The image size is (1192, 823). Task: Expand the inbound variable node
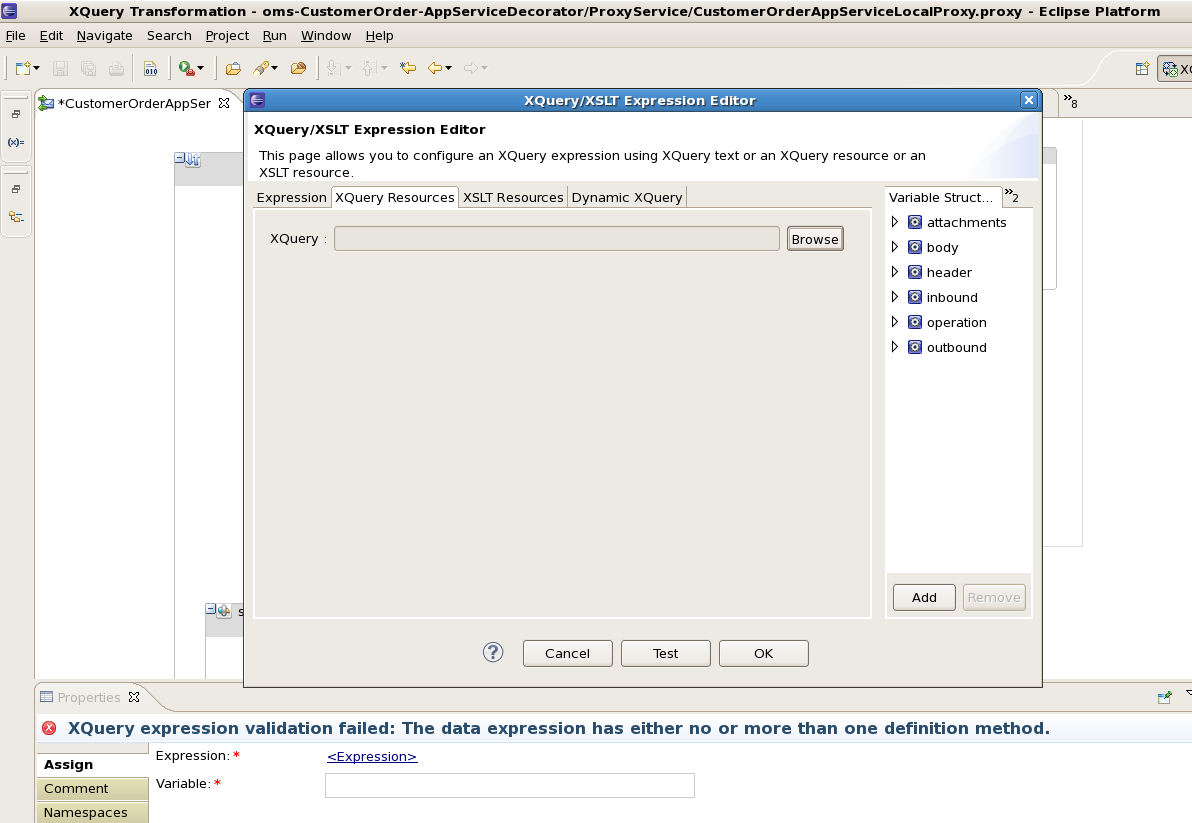pyautogui.click(x=895, y=297)
